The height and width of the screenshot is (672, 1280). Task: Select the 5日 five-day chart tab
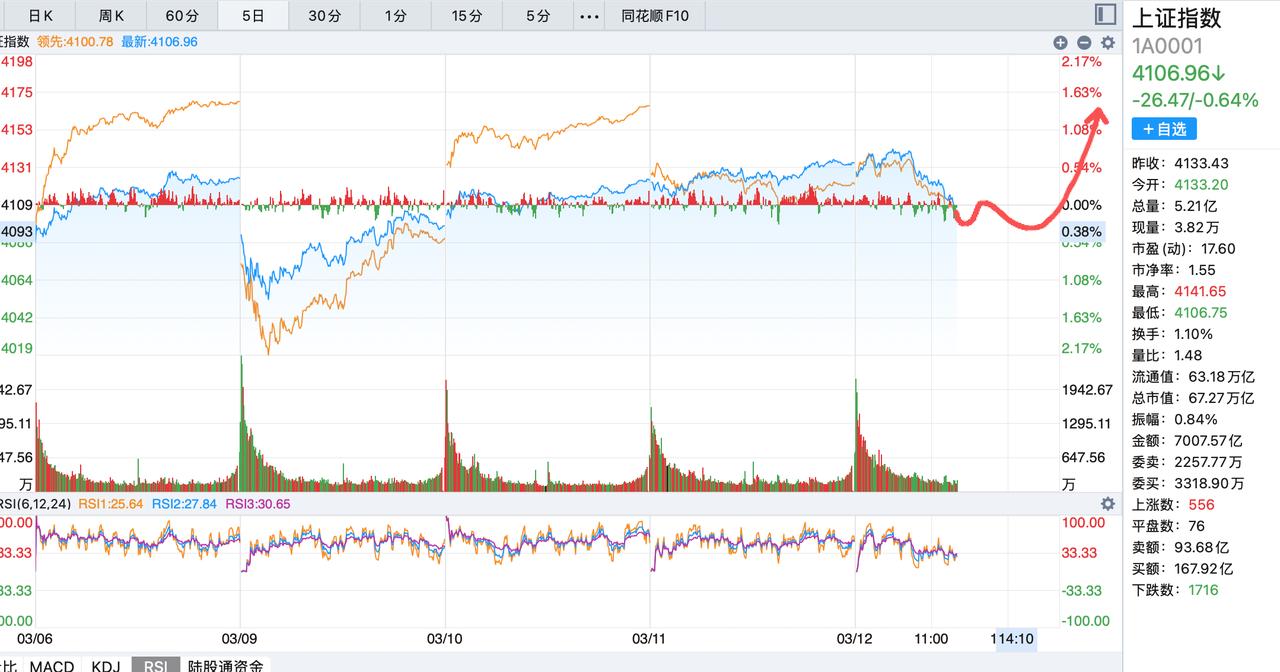pos(254,16)
